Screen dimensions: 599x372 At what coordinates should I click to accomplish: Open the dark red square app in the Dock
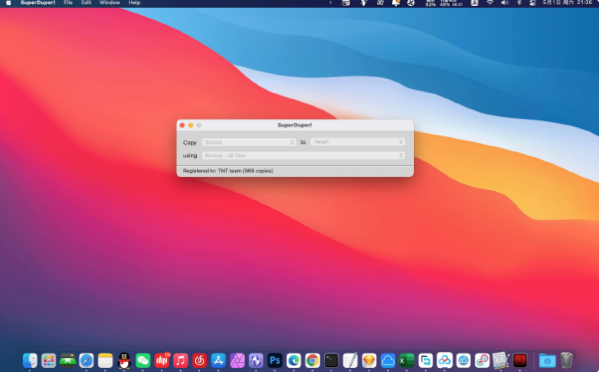click(x=520, y=360)
